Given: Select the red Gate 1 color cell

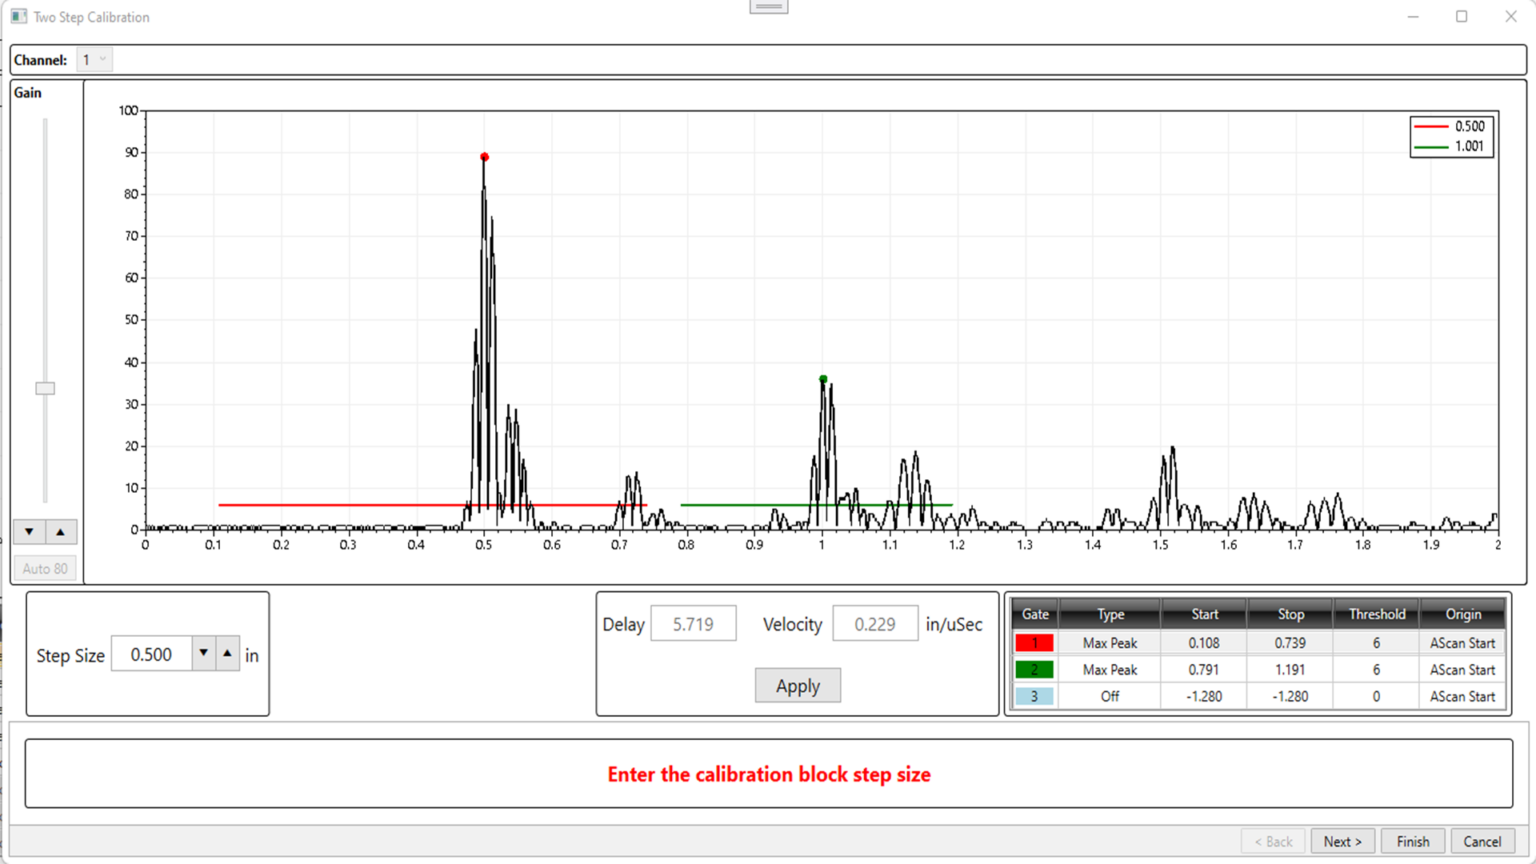Looking at the screenshot, I should (x=1034, y=642).
